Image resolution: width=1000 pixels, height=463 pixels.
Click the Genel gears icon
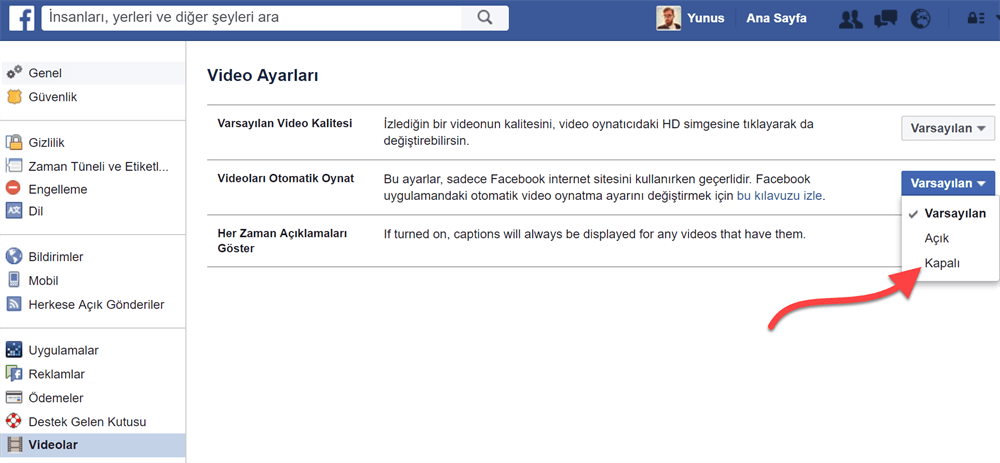[14, 73]
